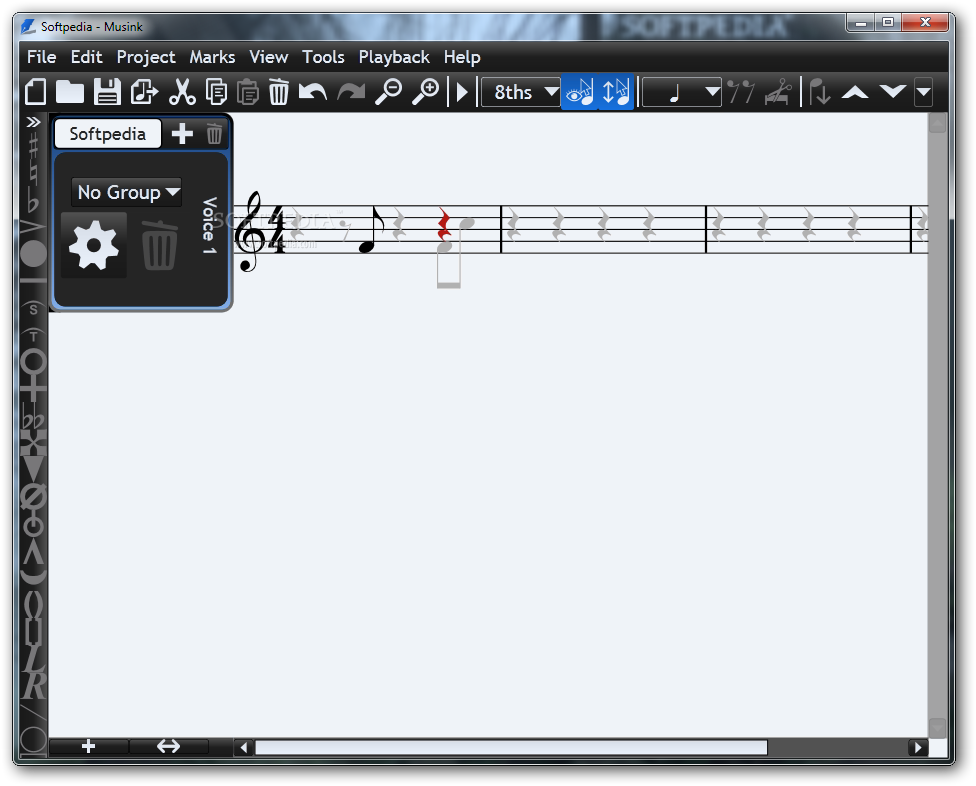Click the treble clef on the staff

[250, 231]
